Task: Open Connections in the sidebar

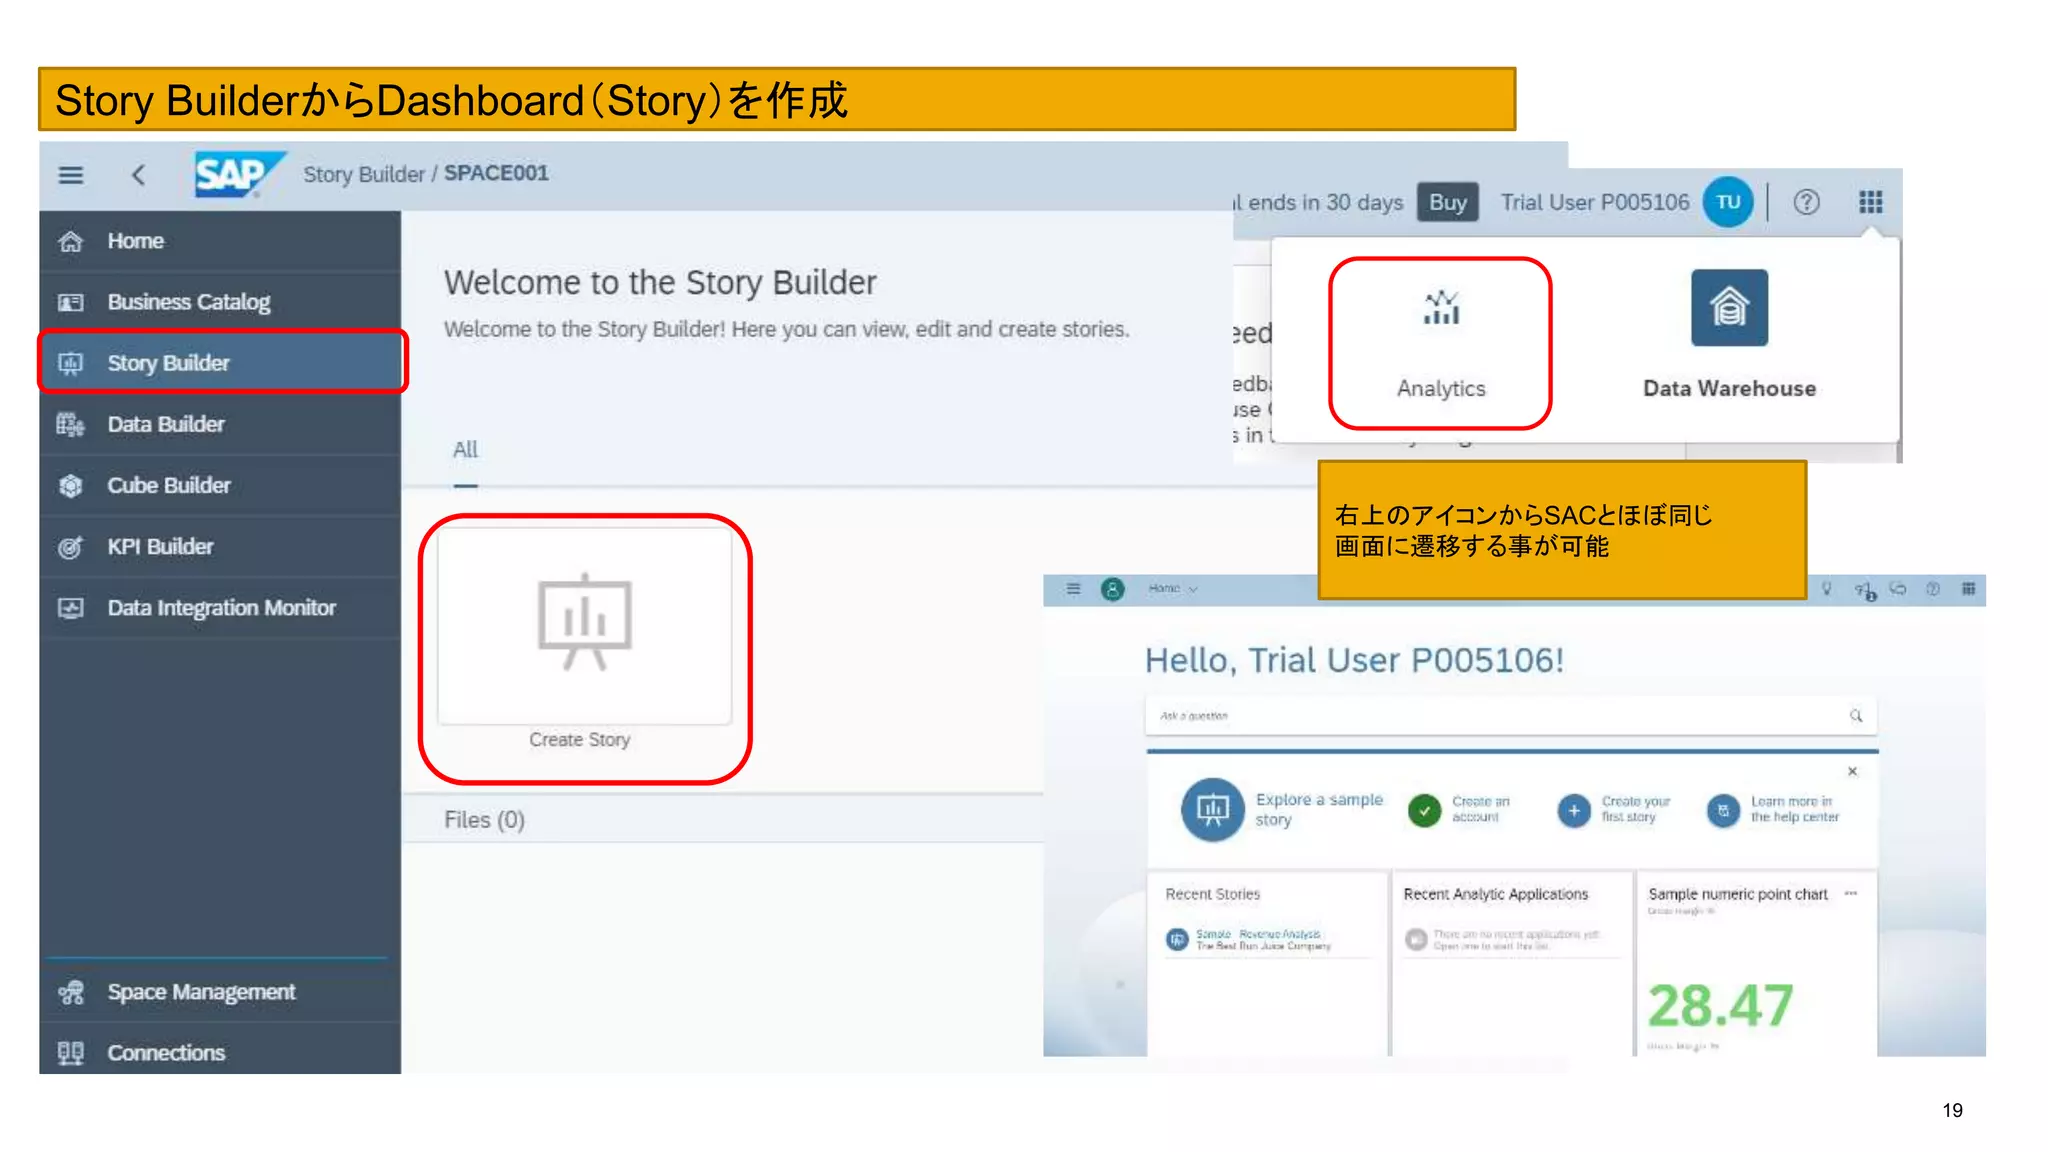Action: [x=220, y=1052]
